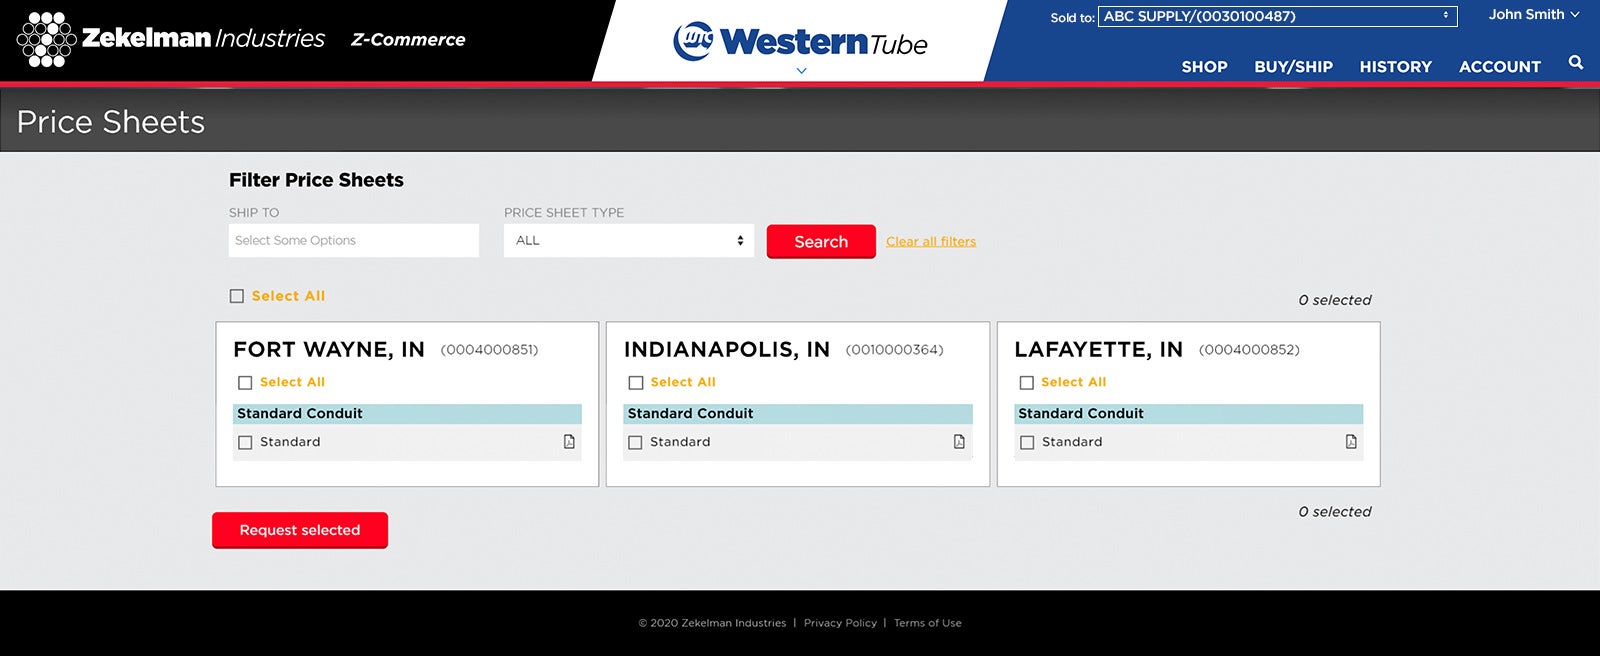Open the Price Sheet Type dropdown

pos(628,241)
